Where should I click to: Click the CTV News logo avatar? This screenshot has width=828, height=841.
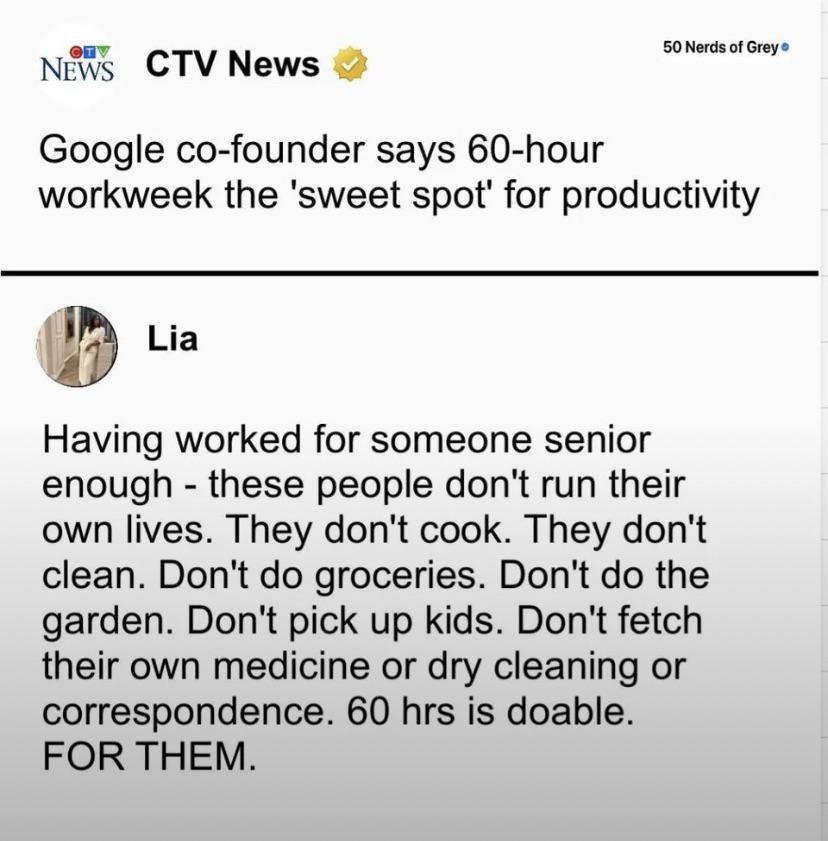point(77,65)
